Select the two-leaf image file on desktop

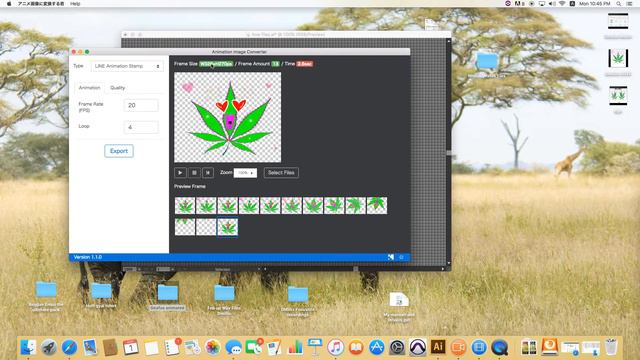tap(618, 96)
